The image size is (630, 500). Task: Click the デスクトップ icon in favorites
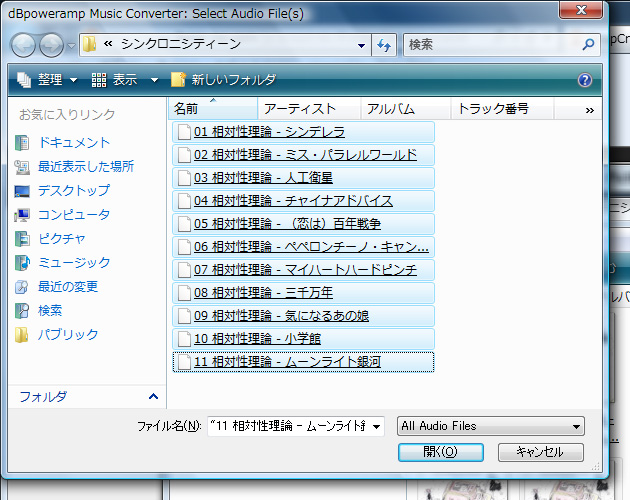22,191
